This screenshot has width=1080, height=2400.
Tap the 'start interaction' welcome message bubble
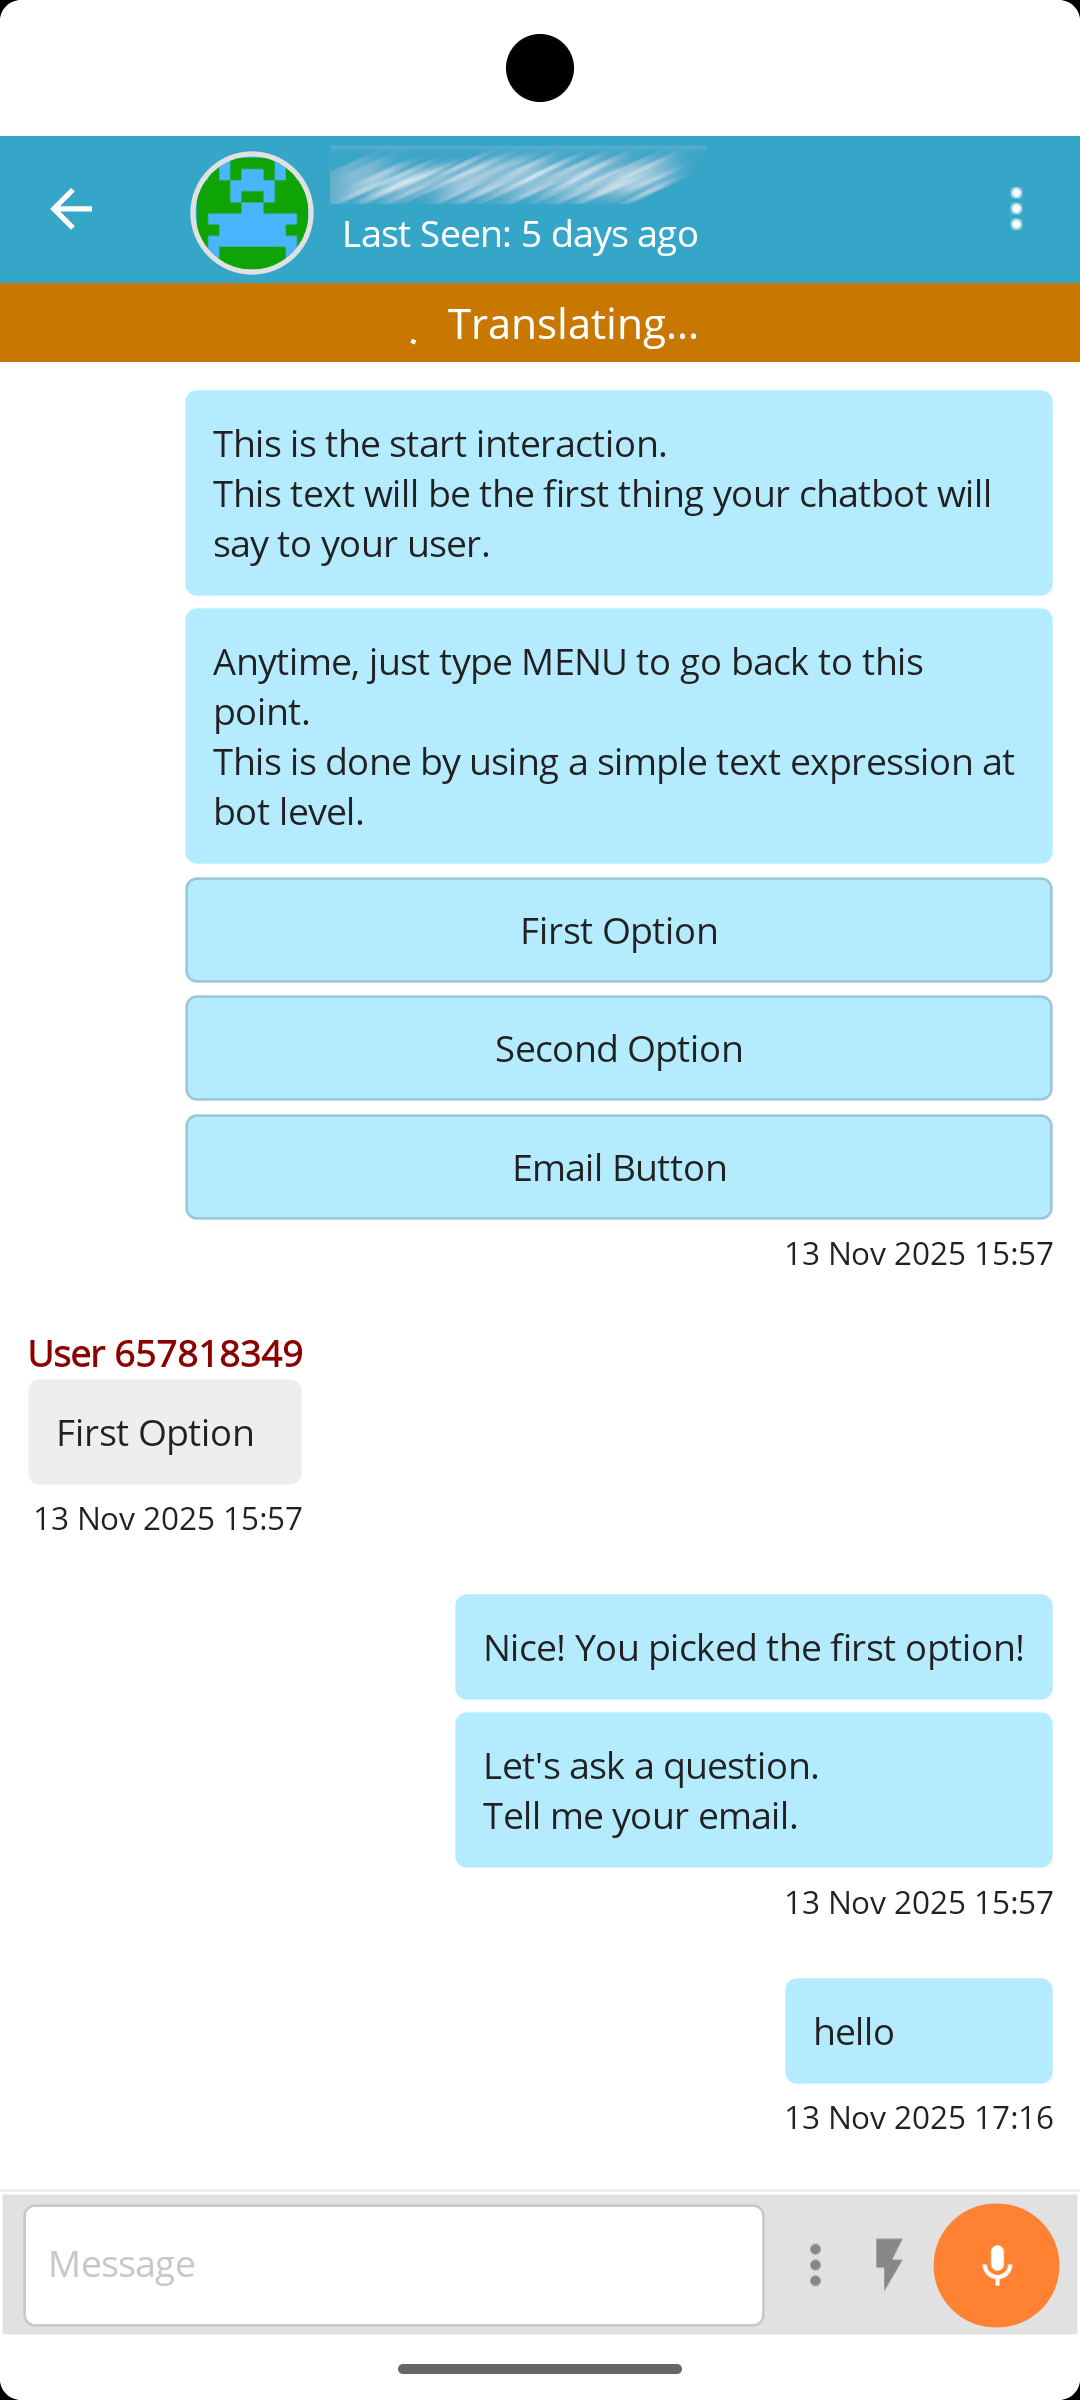(618, 493)
